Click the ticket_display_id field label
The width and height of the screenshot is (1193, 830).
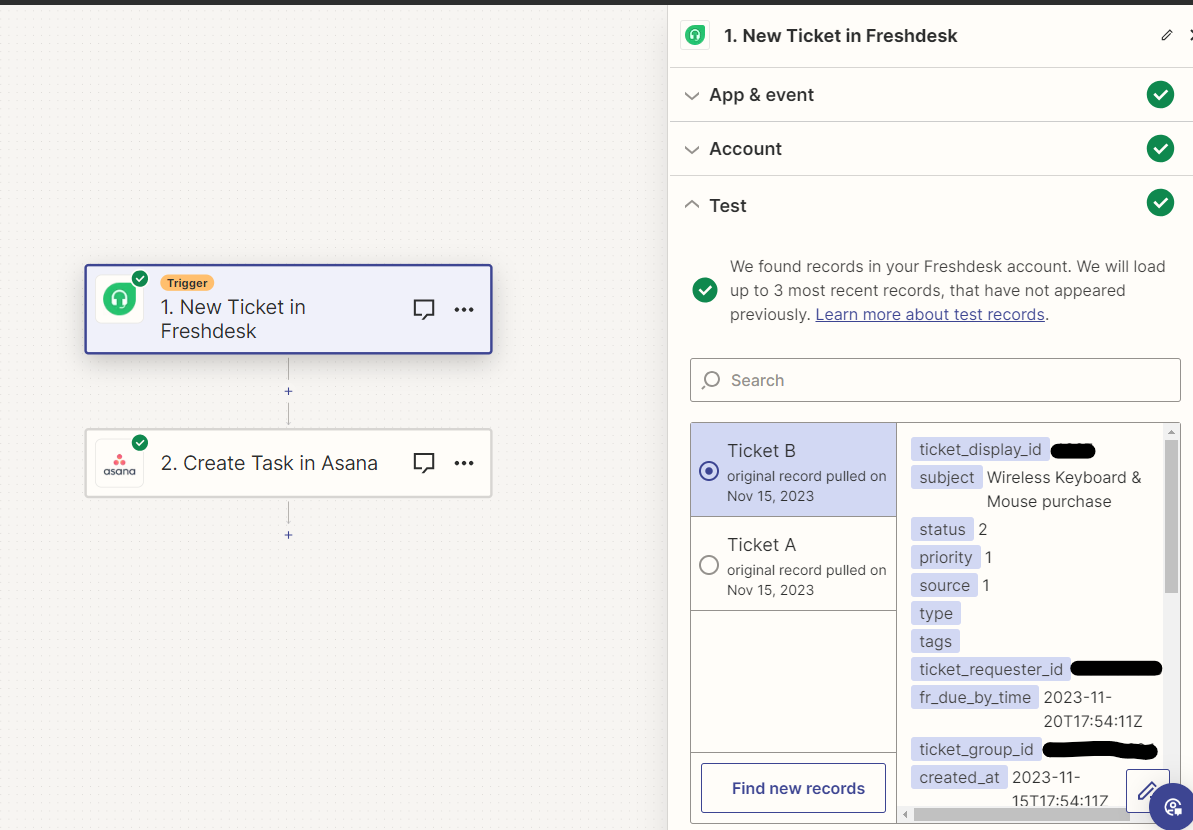point(980,450)
